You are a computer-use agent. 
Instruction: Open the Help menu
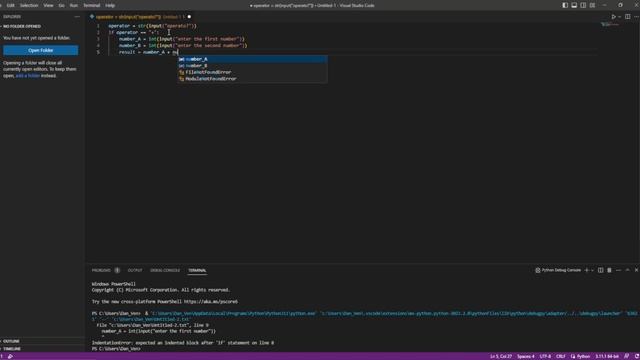tap(110, 5)
